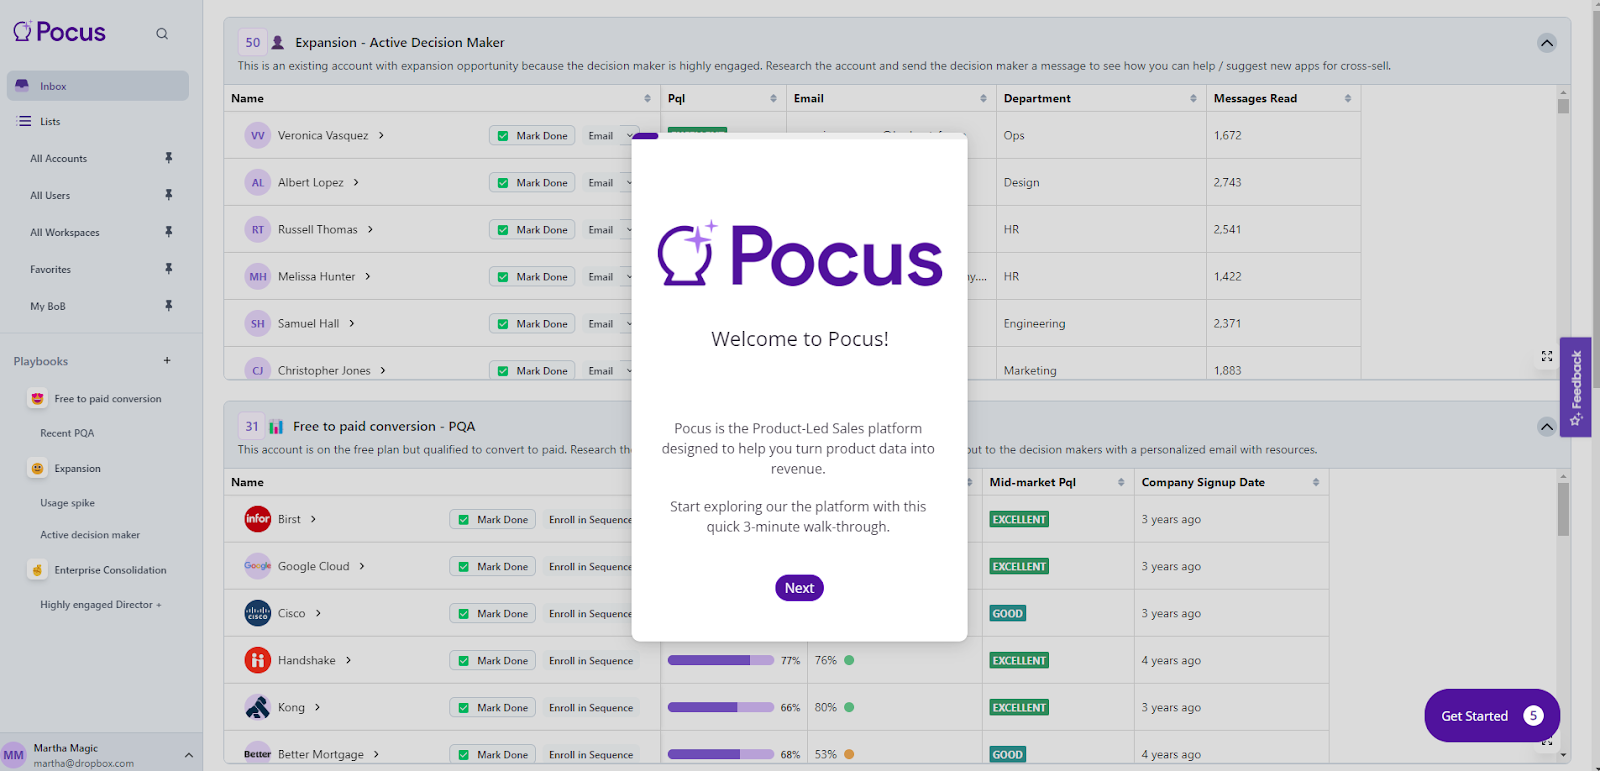Mark Veronica Vasquez as done
The height and width of the screenshot is (771, 1600).
[532, 135]
